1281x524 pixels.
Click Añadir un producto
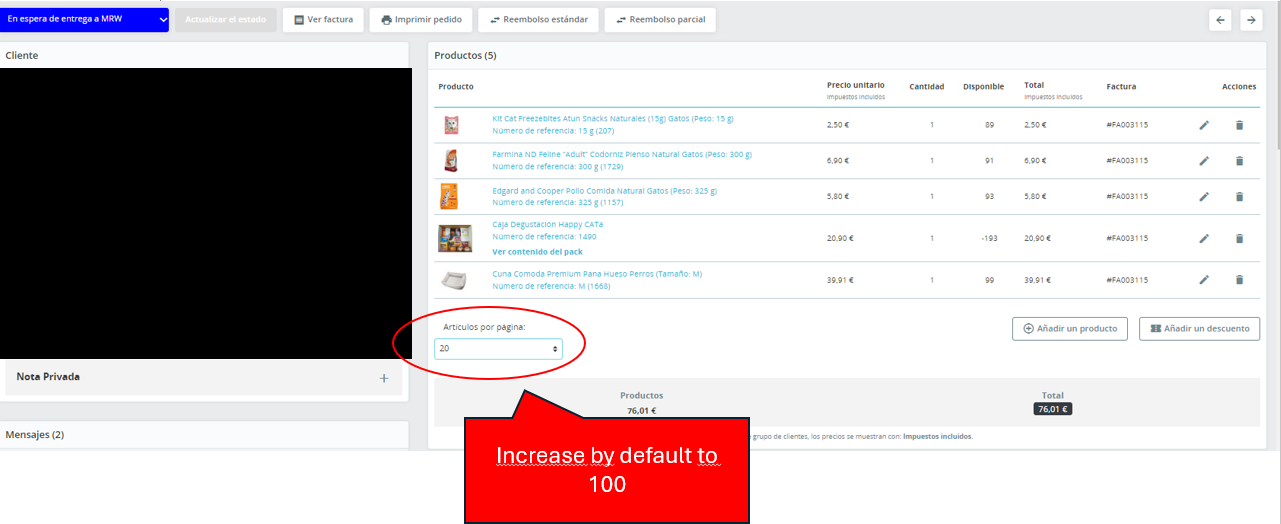coord(1070,328)
